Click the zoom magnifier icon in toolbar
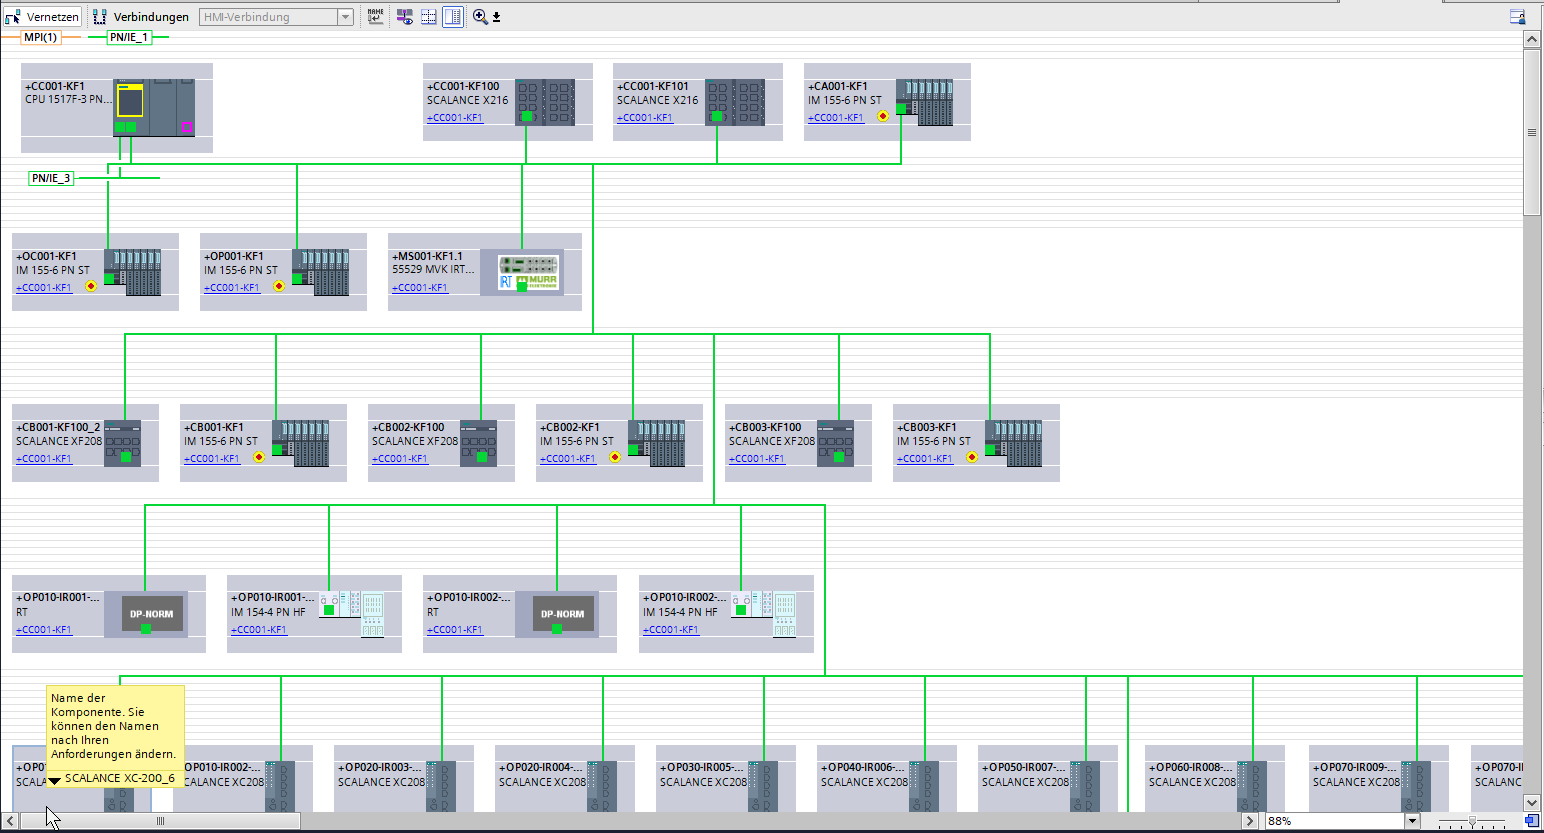1544x833 pixels. (x=480, y=17)
